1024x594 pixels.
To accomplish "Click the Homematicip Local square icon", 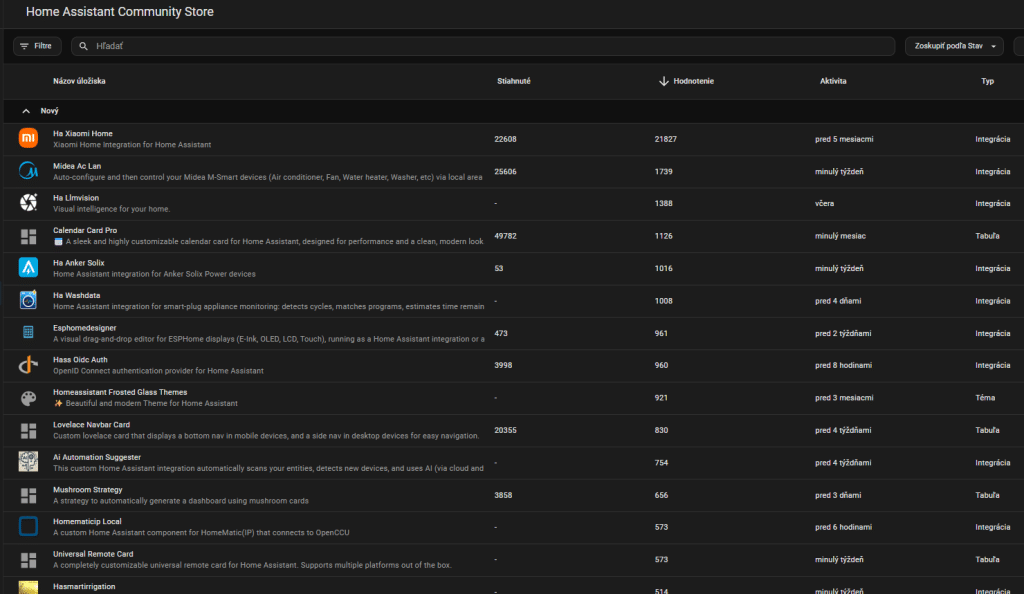I will click(28, 526).
